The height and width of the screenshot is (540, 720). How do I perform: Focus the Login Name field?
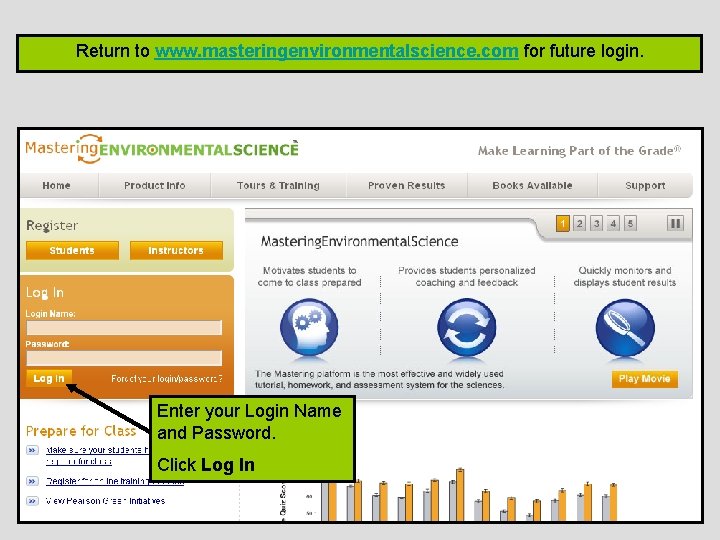[x=124, y=328]
